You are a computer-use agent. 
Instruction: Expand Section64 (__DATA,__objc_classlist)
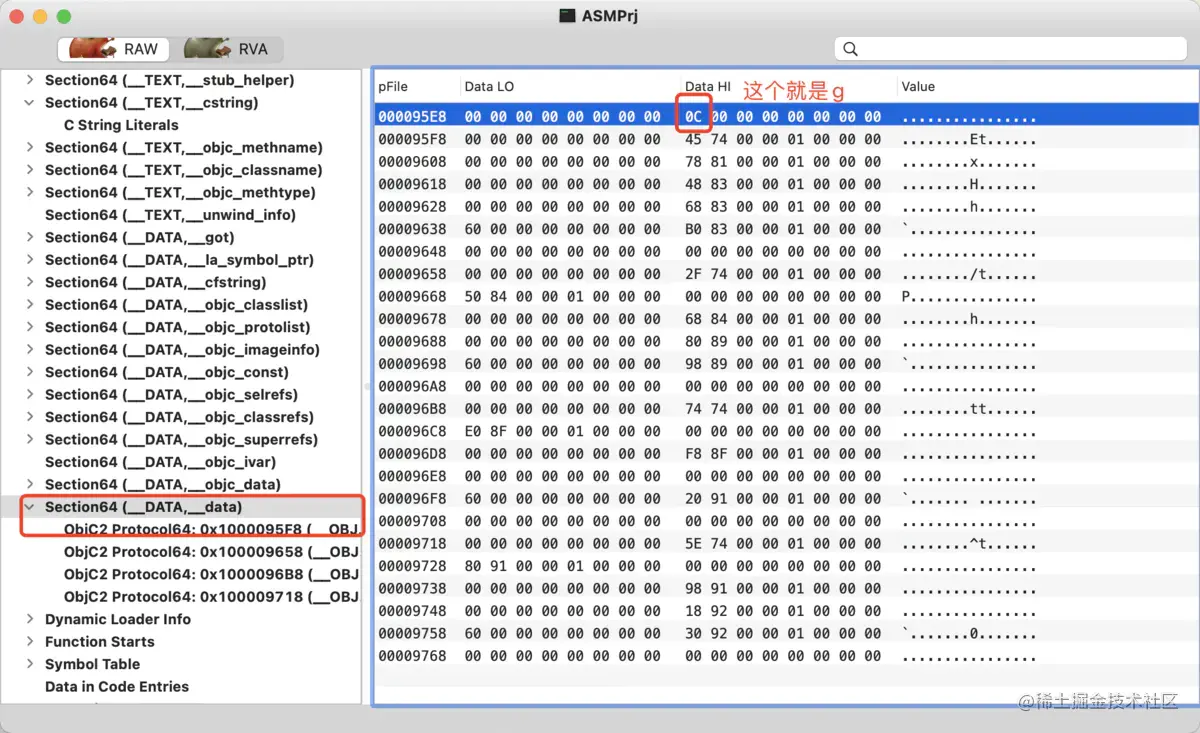click(30, 305)
